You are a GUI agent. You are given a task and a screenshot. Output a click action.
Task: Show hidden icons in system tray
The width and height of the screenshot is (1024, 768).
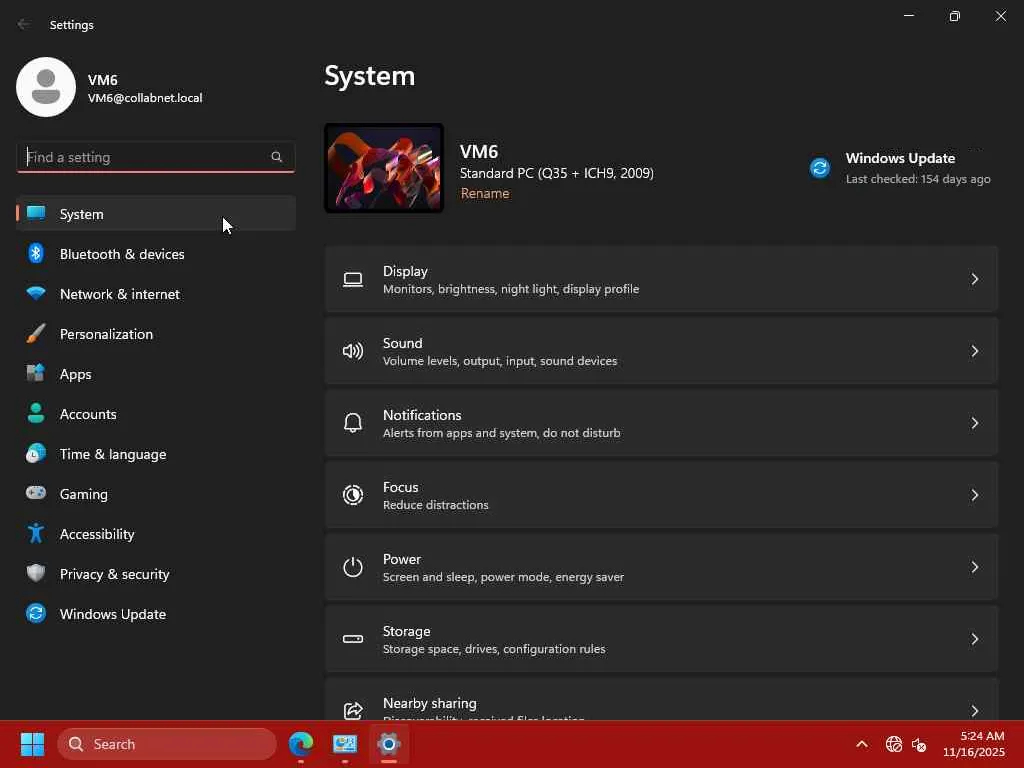tap(861, 744)
